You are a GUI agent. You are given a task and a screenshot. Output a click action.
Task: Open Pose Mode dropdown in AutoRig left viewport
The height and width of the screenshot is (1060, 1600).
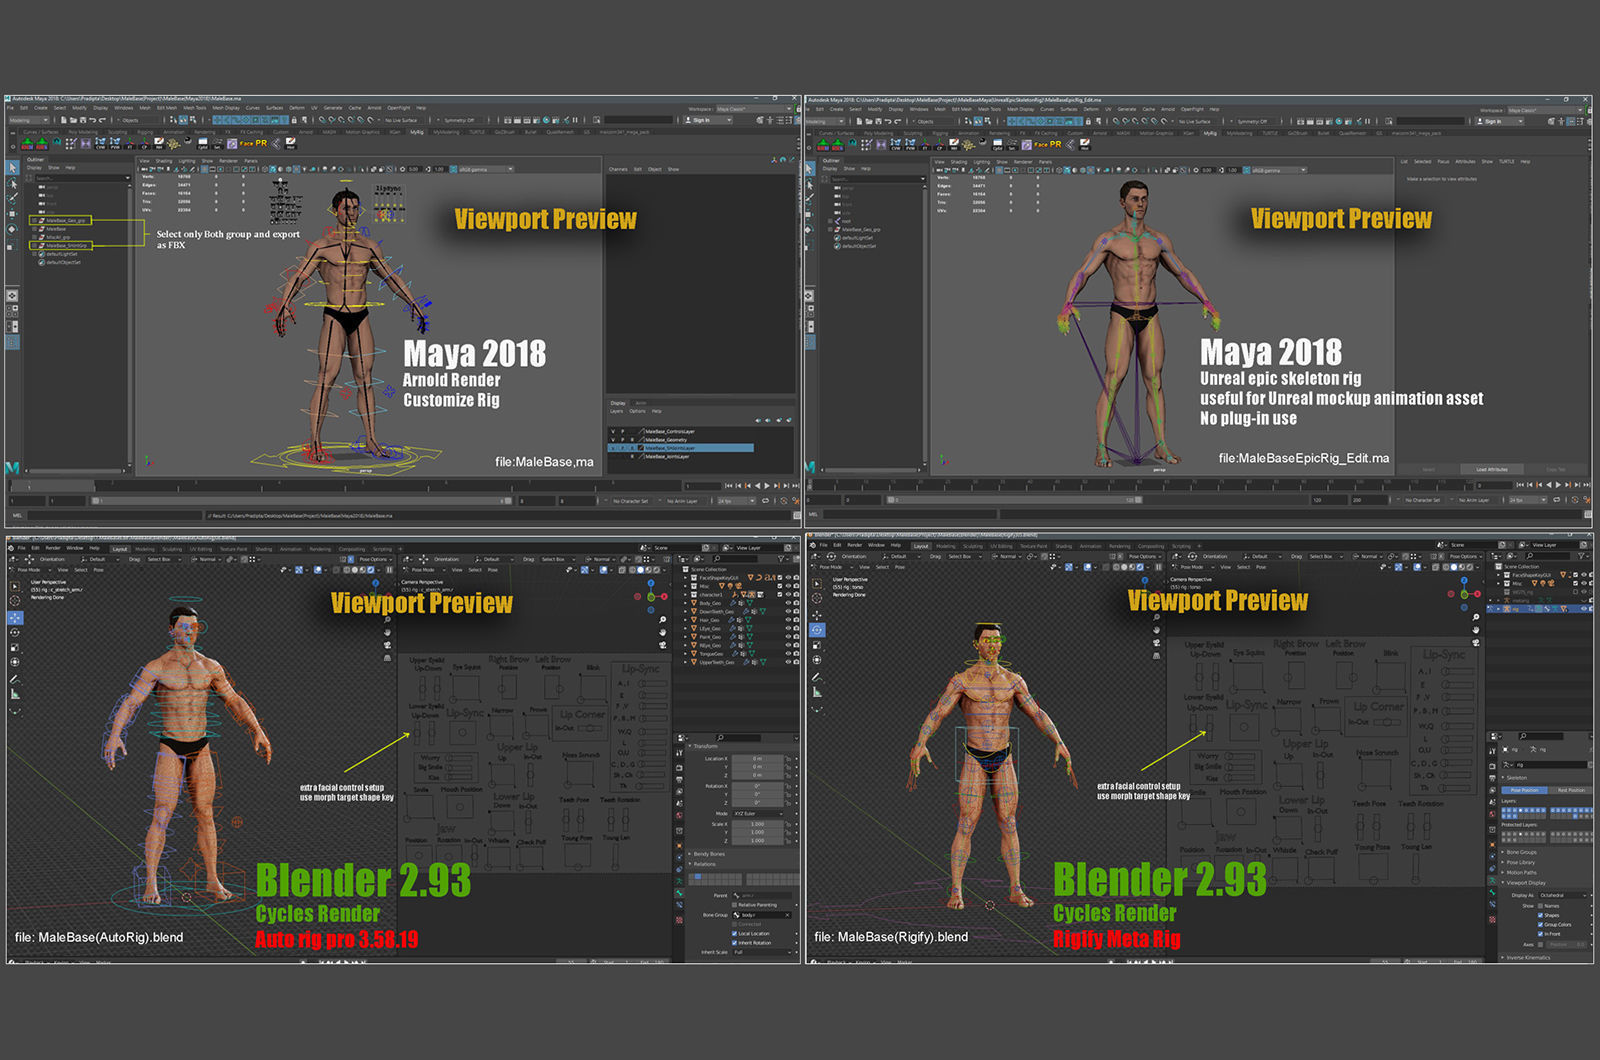click(x=30, y=570)
